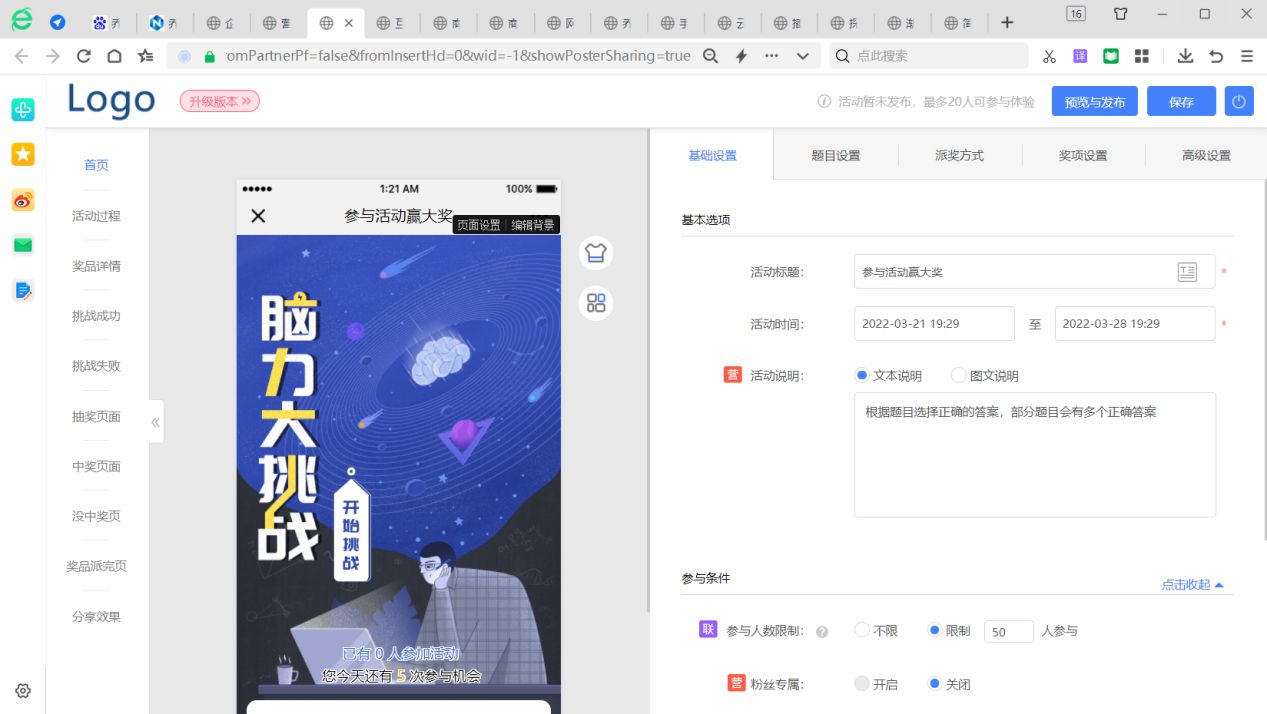Click the zoom magnifier in address bar
The image size is (1267, 714).
point(710,56)
